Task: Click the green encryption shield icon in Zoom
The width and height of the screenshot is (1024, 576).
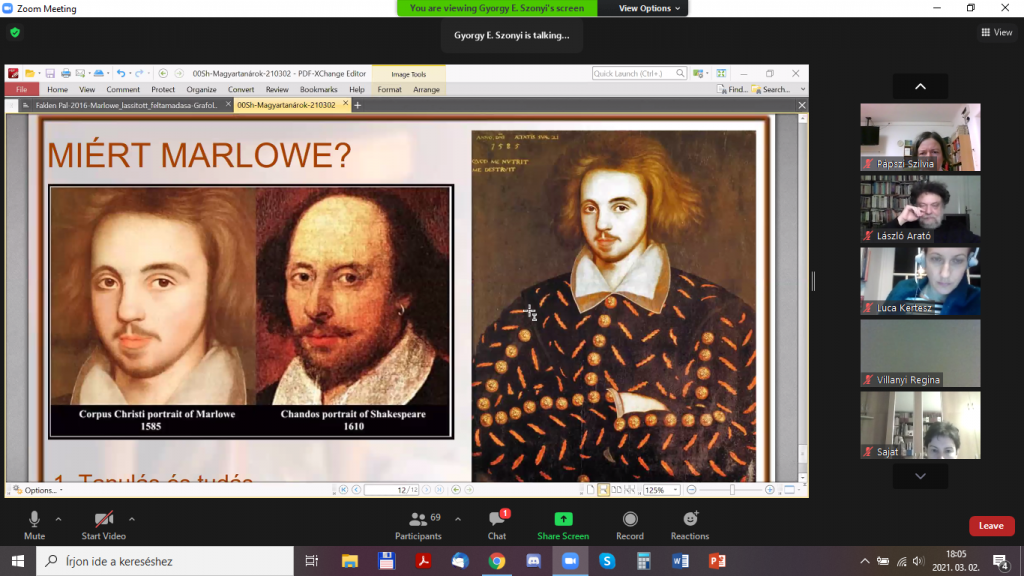Action: [15, 32]
